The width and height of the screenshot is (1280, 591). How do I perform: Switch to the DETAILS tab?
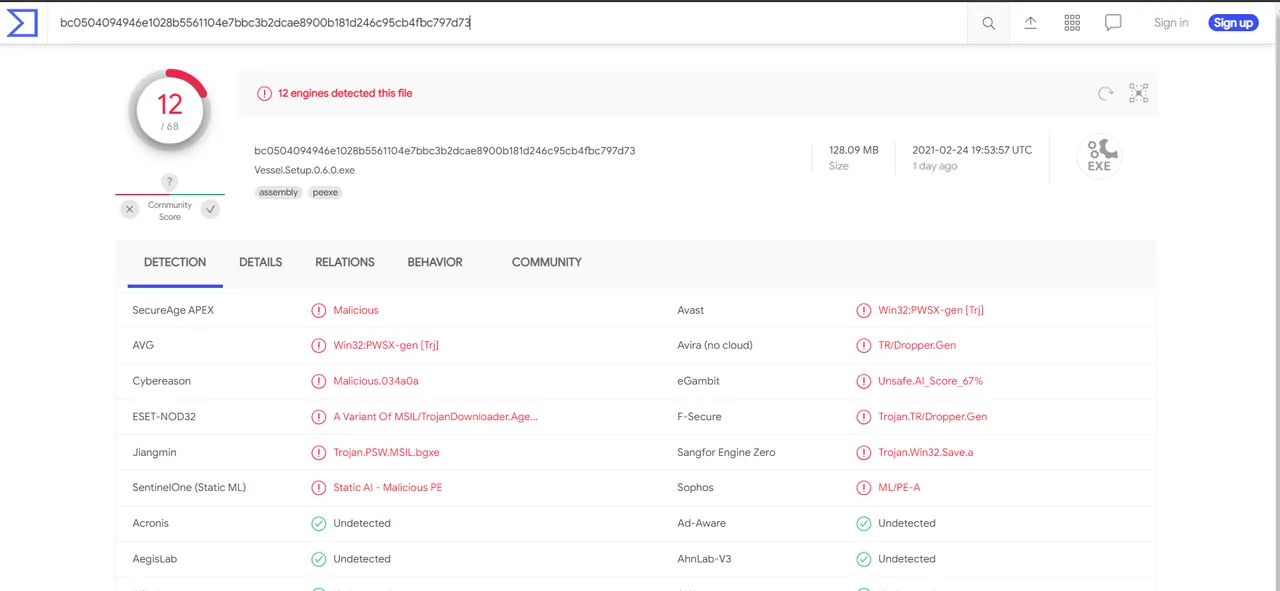point(261,262)
